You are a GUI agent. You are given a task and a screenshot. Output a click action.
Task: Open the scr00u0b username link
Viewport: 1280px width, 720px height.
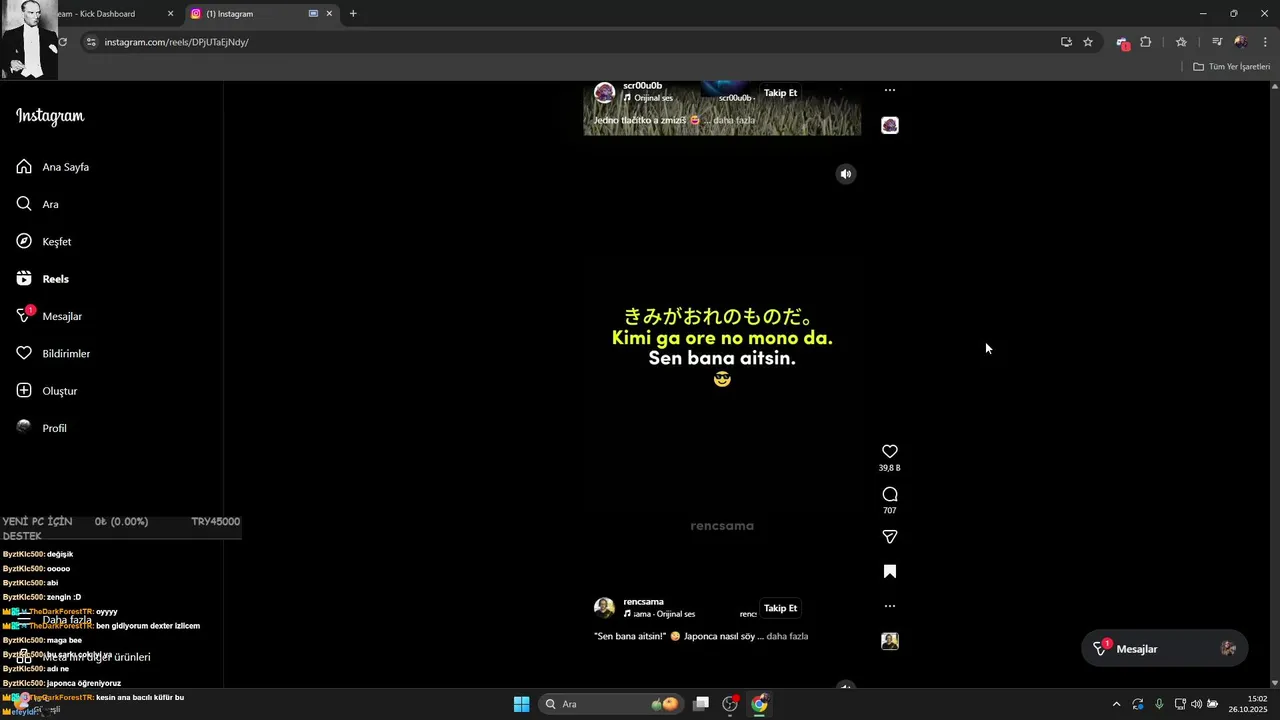point(642,86)
